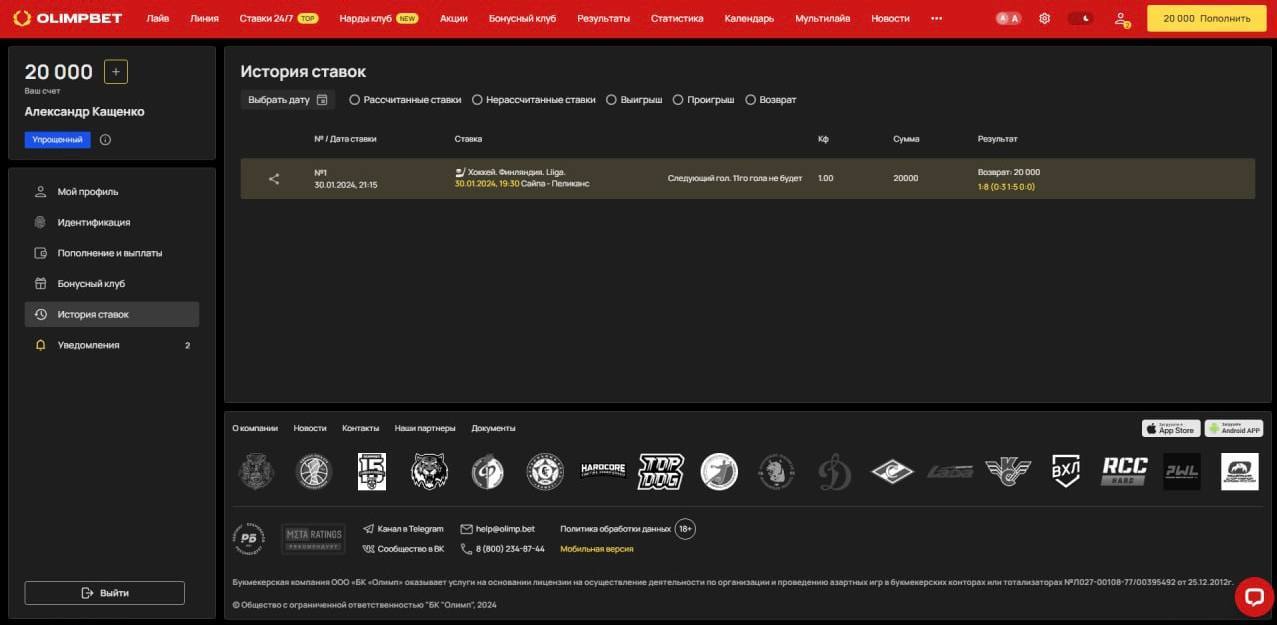1277x625 pixels.
Task: Open Бонусный клуб in the top menu
Action: point(522,18)
